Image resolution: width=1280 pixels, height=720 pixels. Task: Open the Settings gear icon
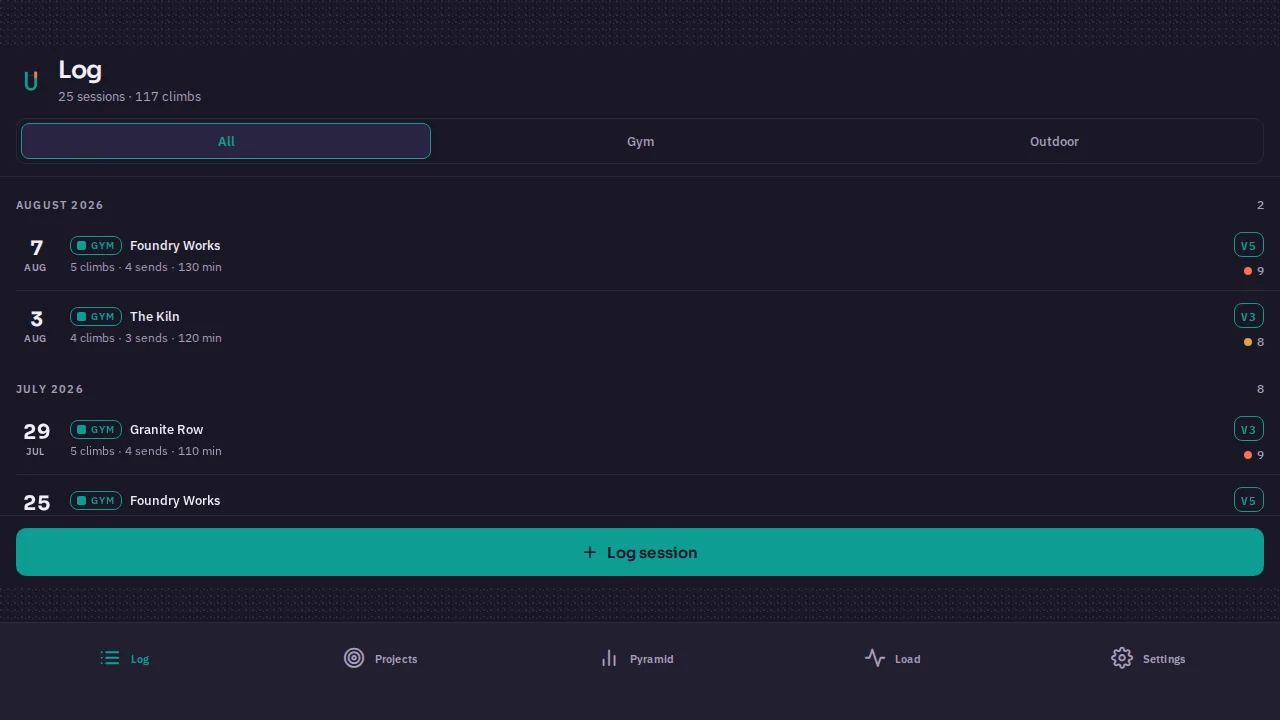pos(1122,658)
